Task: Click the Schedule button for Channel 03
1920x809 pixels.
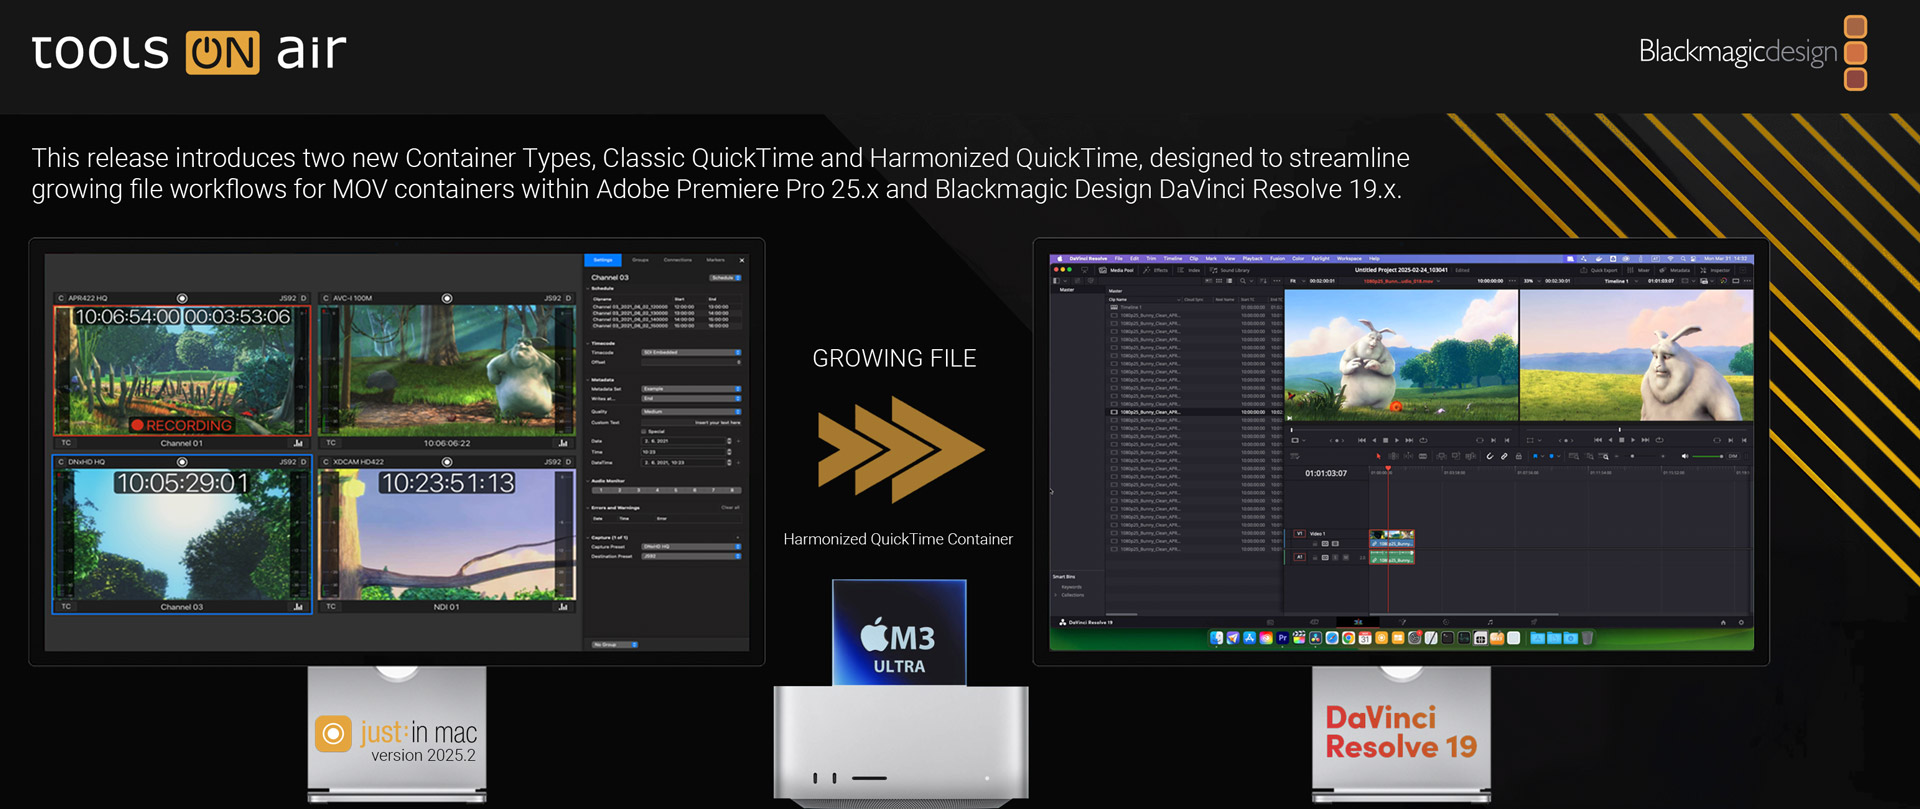Action: [x=724, y=278]
